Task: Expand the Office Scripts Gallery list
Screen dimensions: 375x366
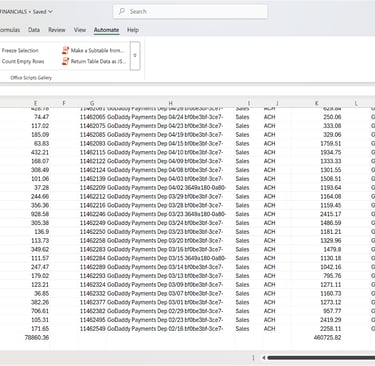Action: click(135, 56)
